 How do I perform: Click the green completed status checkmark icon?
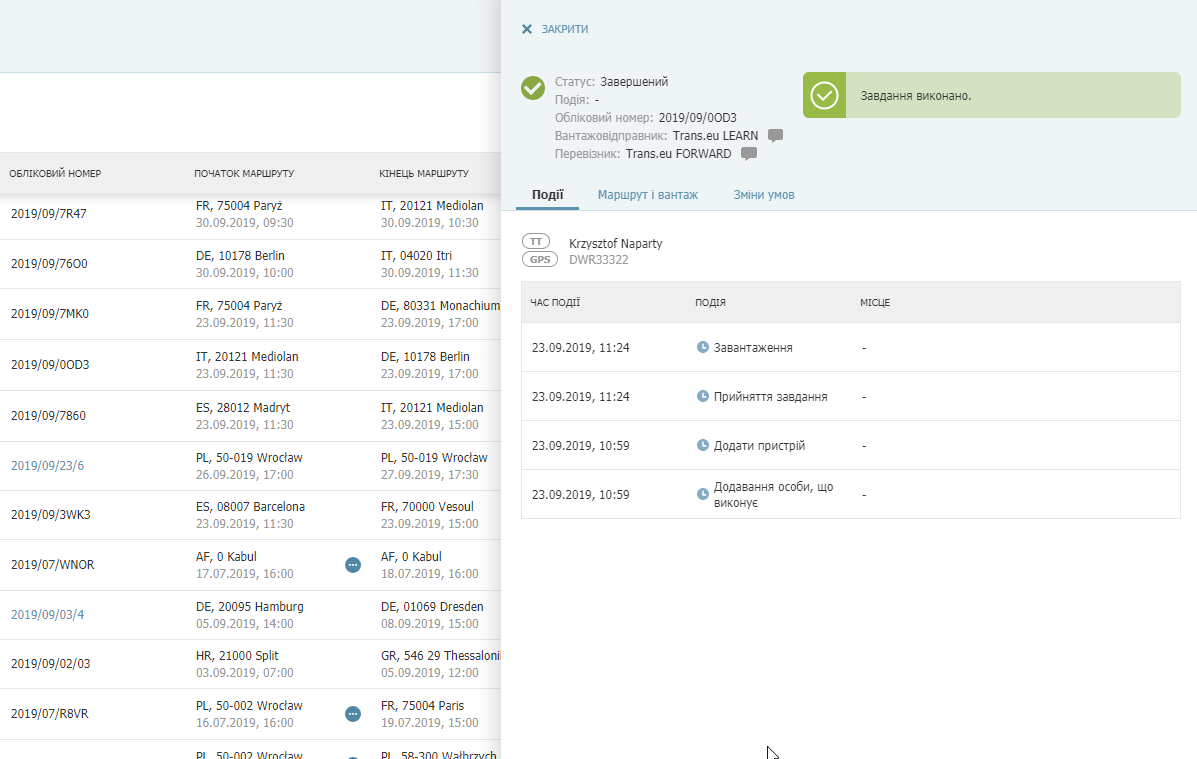tap(533, 88)
